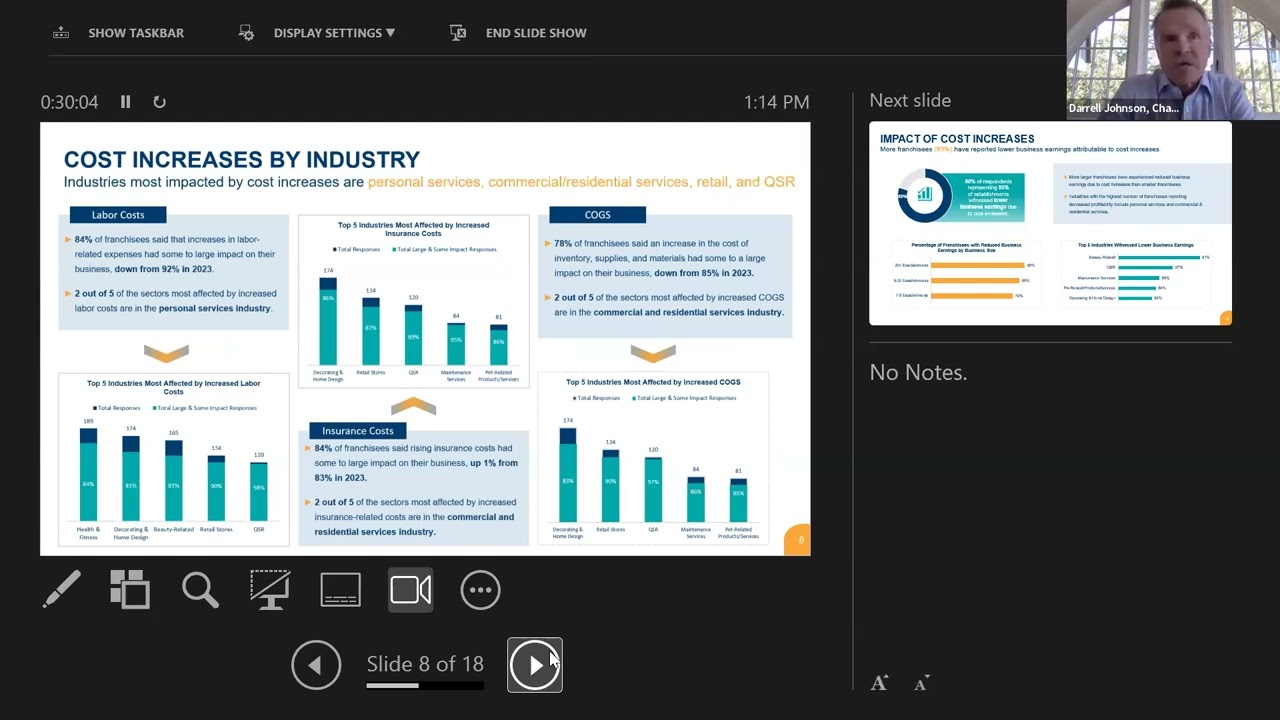Toggle the camera button
1280x720 pixels.
(x=411, y=590)
